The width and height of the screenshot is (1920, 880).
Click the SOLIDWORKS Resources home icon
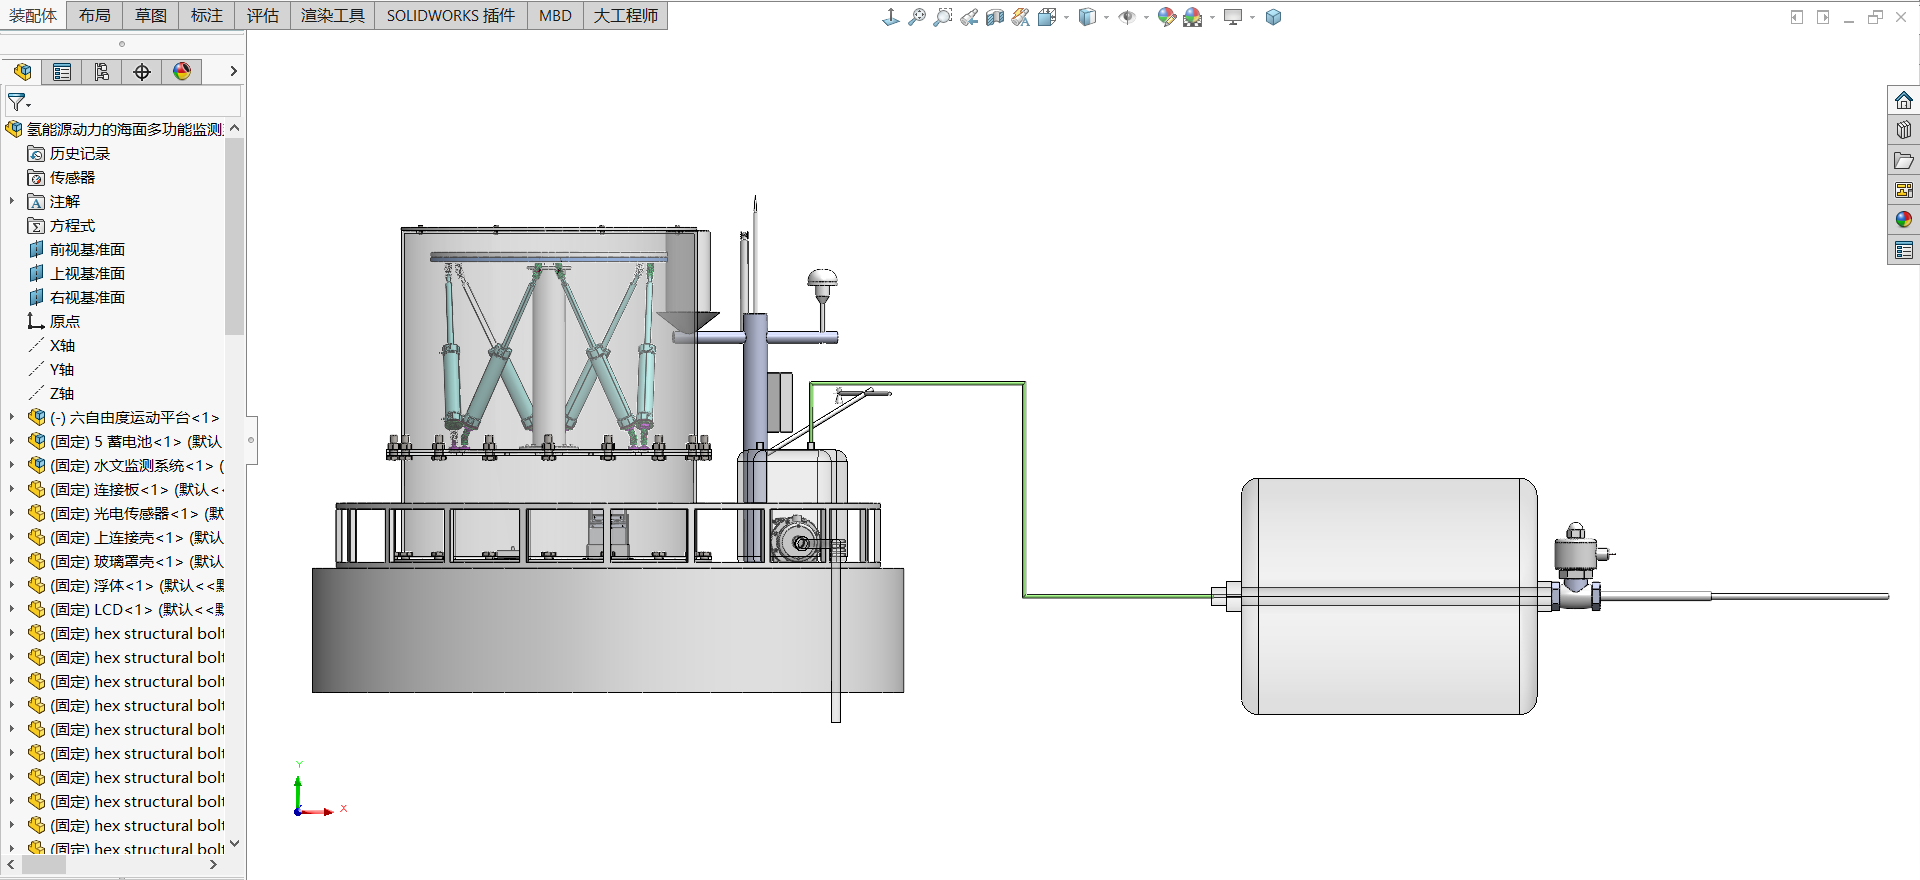pyautogui.click(x=1903, y=100)
